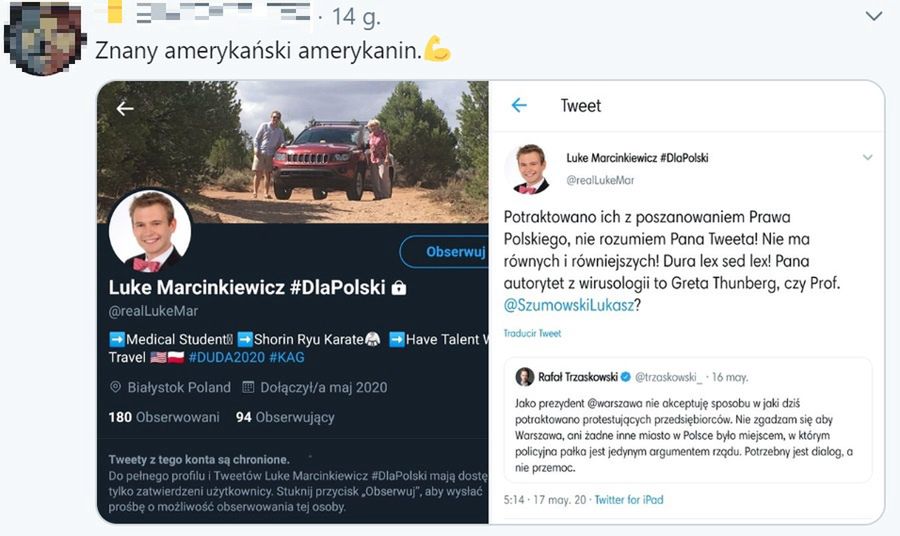The image size is (900, 536).
Task: Click the padlock icon next to profile name
Action: pos(399,288)
